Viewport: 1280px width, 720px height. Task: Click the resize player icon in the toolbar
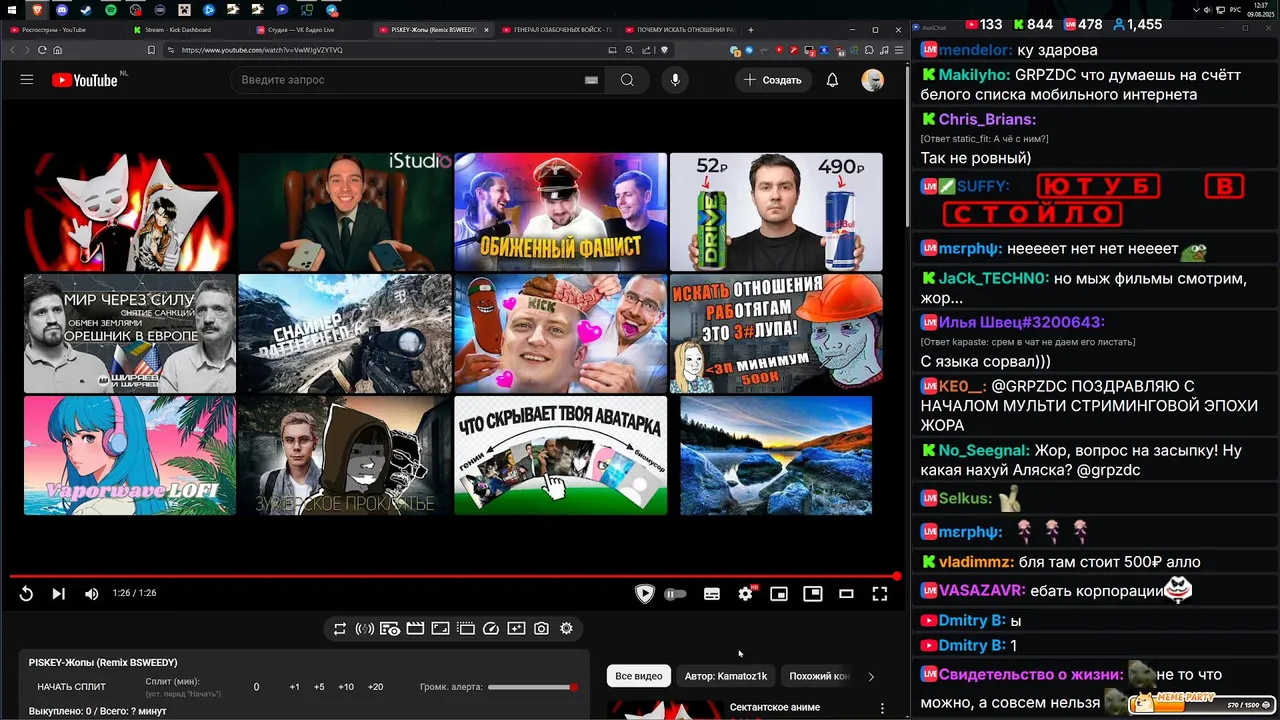point(440,629)
